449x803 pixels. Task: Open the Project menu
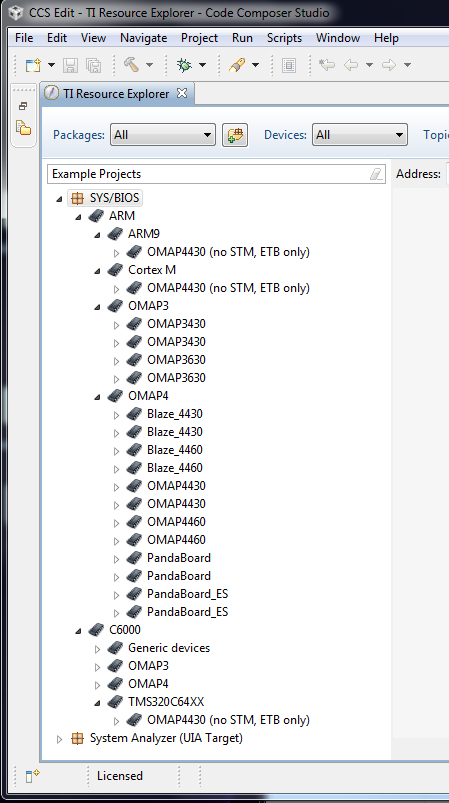click(200, 38)
